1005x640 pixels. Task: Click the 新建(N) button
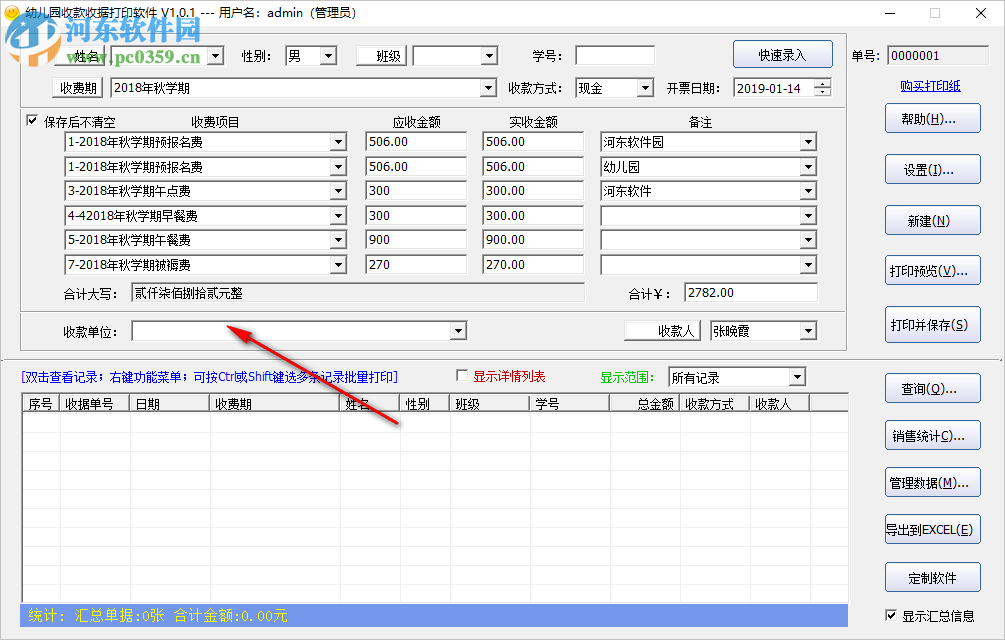pyautogui.click(x=933, y=221)
